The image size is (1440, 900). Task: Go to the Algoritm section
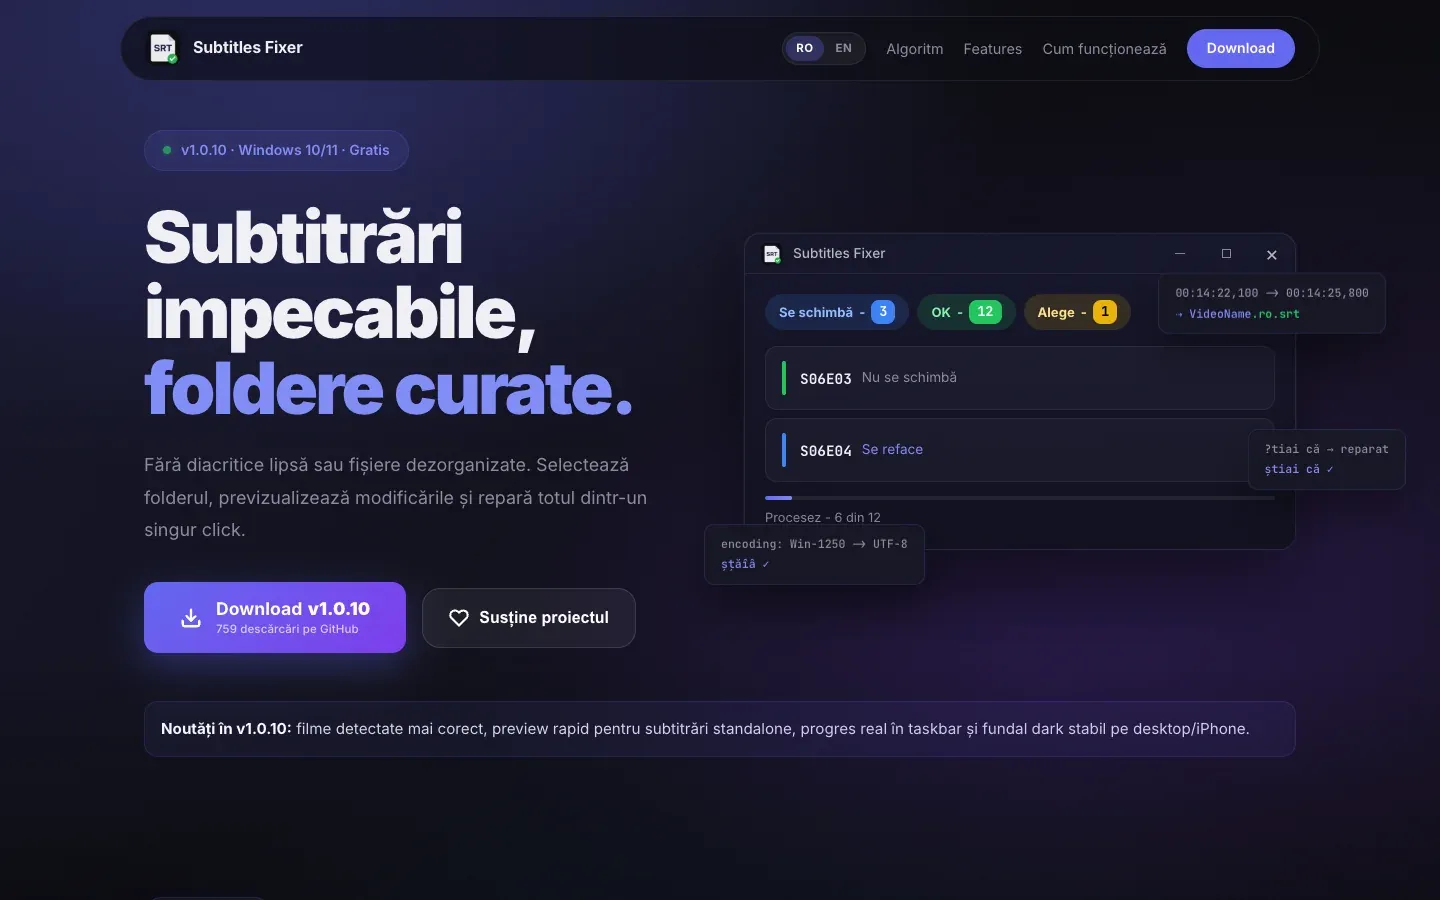(x=914, y=49)
